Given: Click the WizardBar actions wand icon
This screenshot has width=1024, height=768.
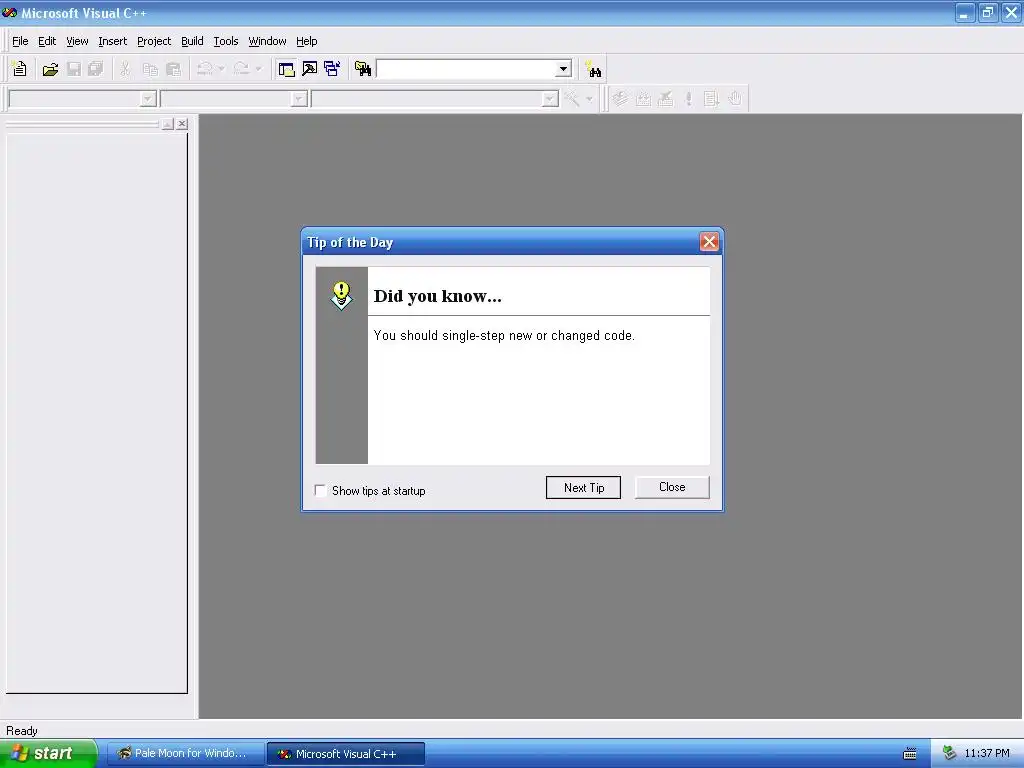Looking at the screenshot, I should tap(571, 99).
